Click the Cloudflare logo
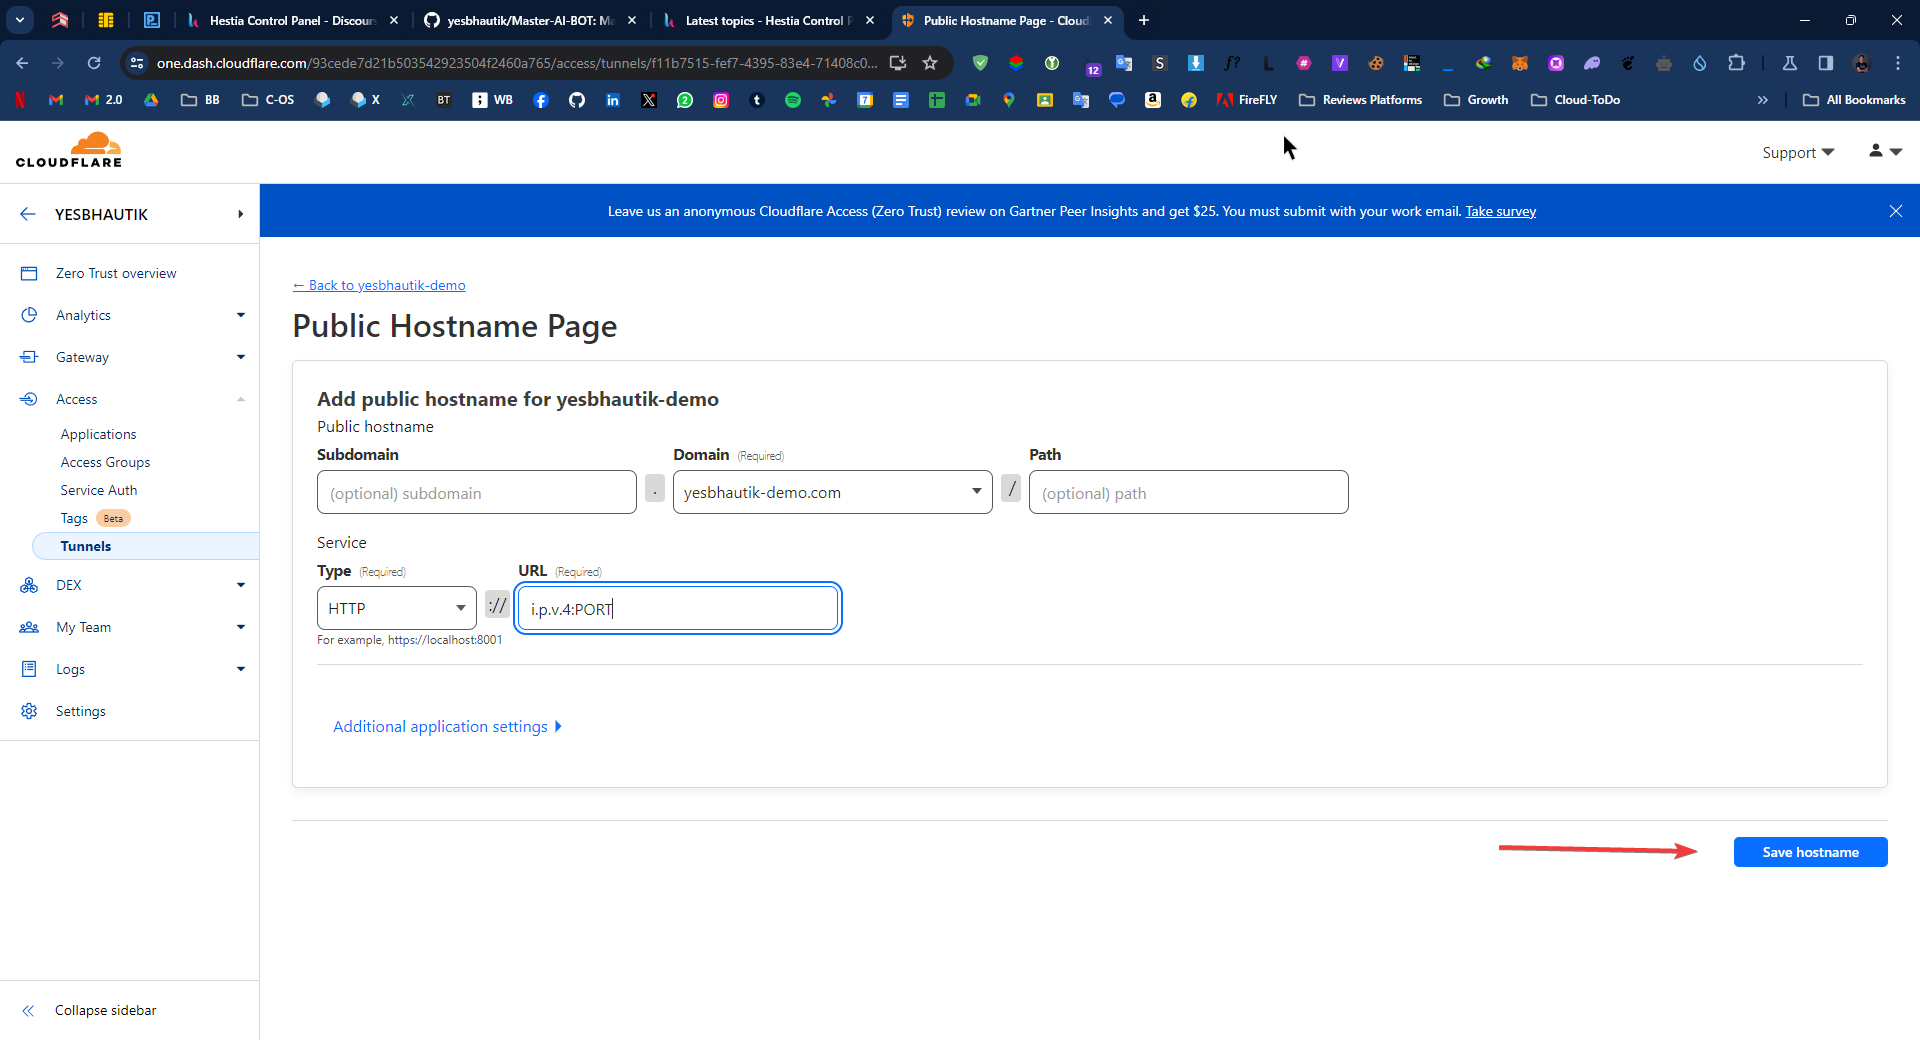Image resolution: width=1920 pixels, height=1040 pixels. point(69,149)
